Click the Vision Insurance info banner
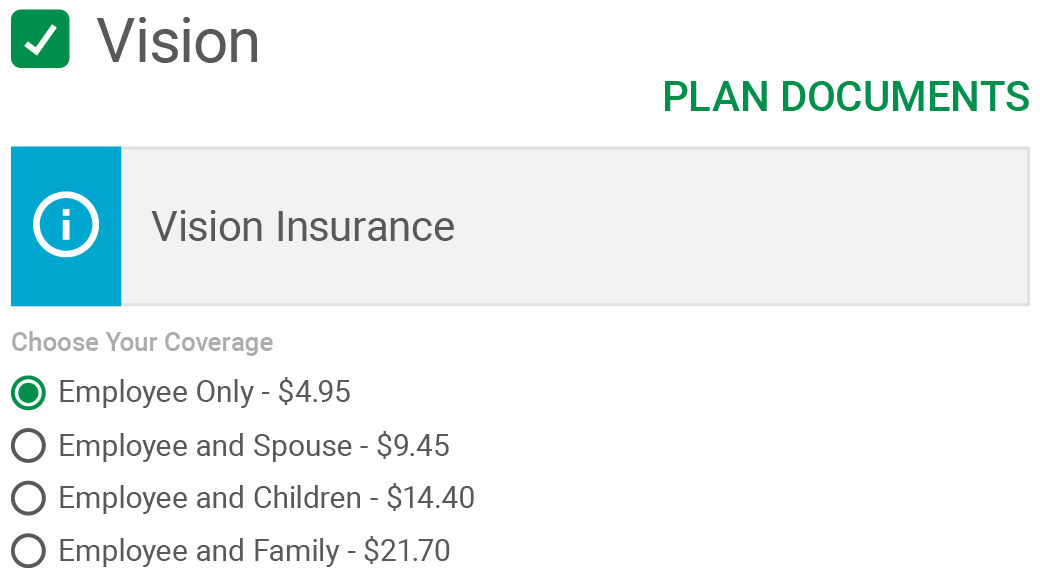The image size is (1040, 587). click(520, 226)
